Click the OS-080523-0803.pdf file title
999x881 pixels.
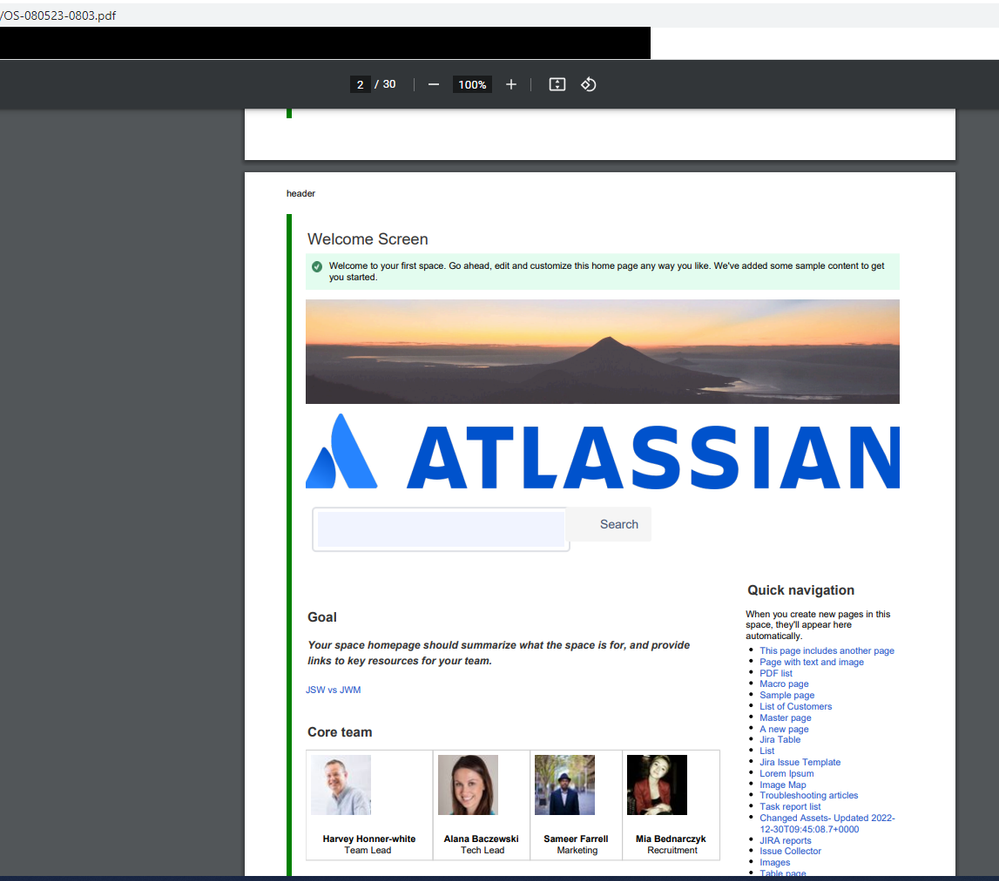[x=58, y=15]
